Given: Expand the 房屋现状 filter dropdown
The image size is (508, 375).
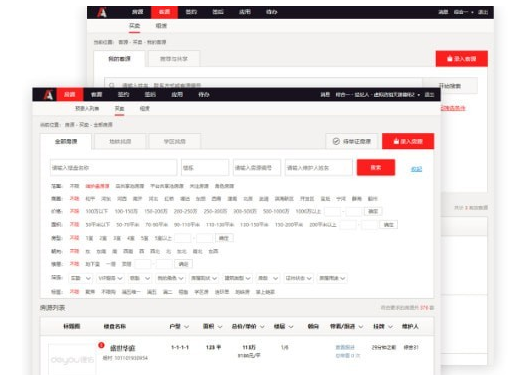Looking at the screenshot, I should pyautogui.click(x=204, y=278).
